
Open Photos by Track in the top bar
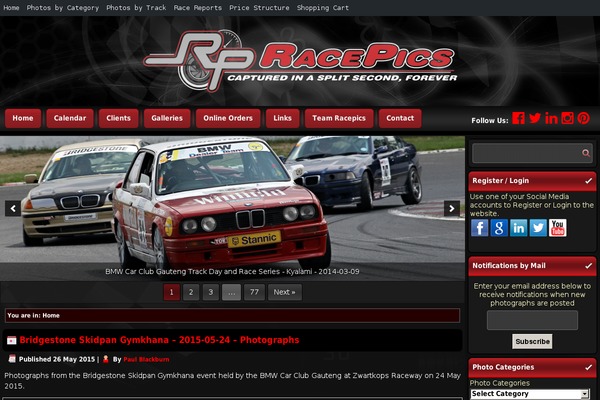click(x=136, y=8)
